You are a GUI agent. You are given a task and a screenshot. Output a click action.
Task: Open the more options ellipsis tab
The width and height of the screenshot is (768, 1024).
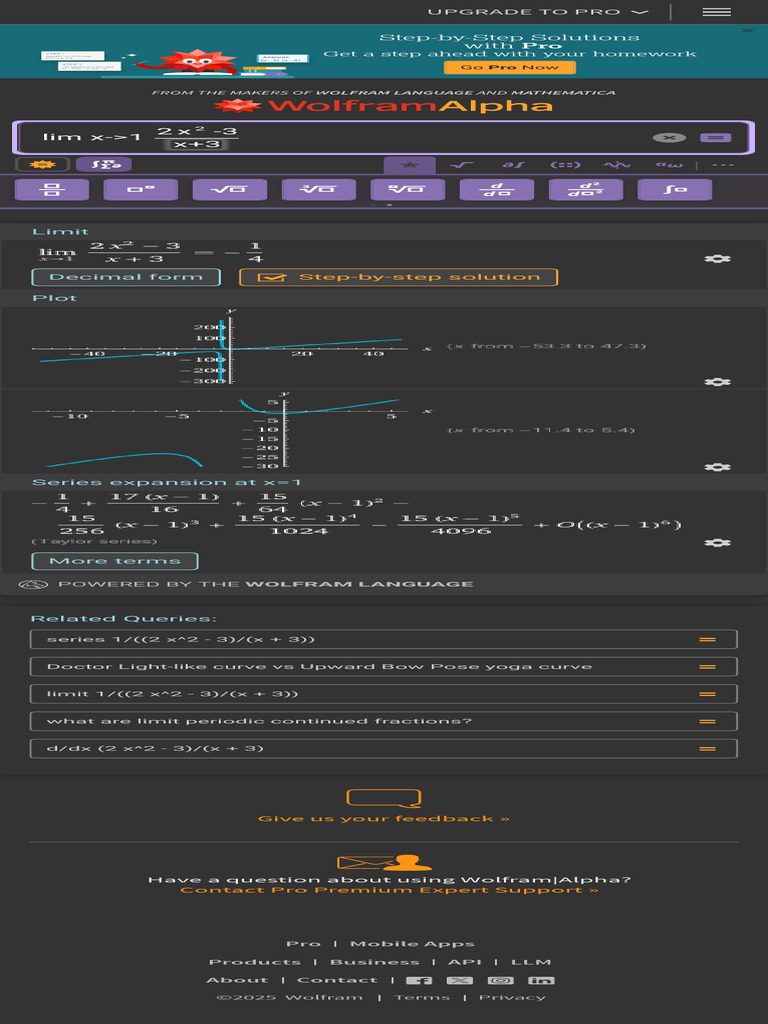(723, 165)
